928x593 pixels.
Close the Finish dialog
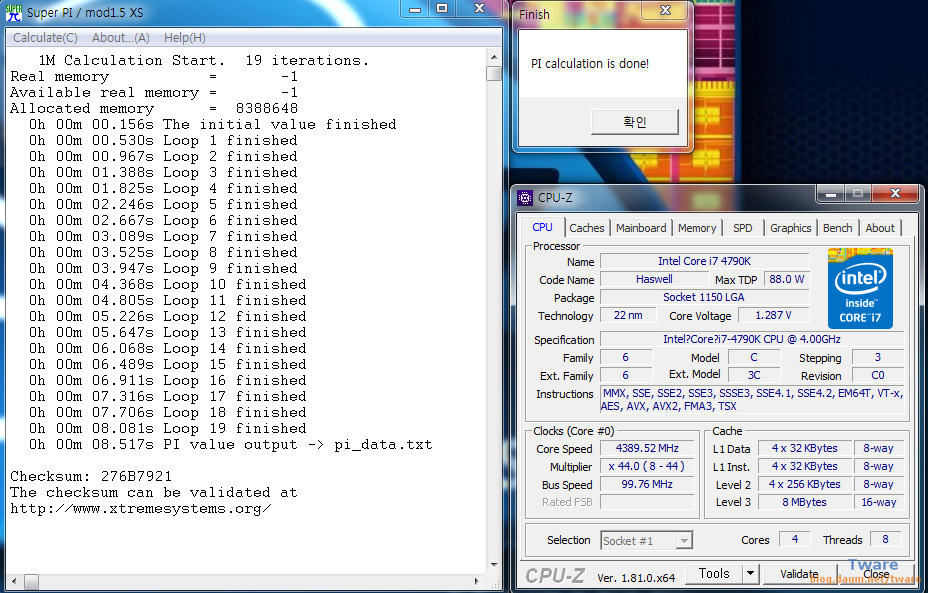tap(665, 10)
